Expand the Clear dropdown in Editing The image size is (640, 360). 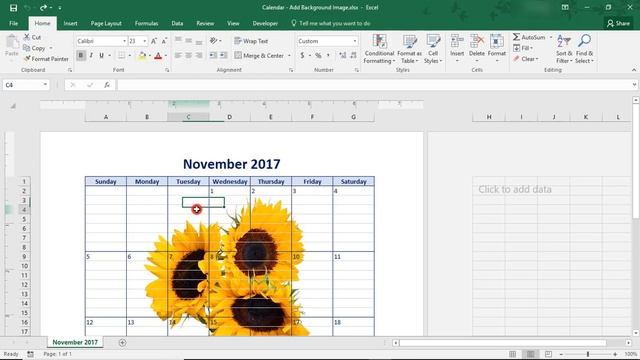[x=537, y=59]
